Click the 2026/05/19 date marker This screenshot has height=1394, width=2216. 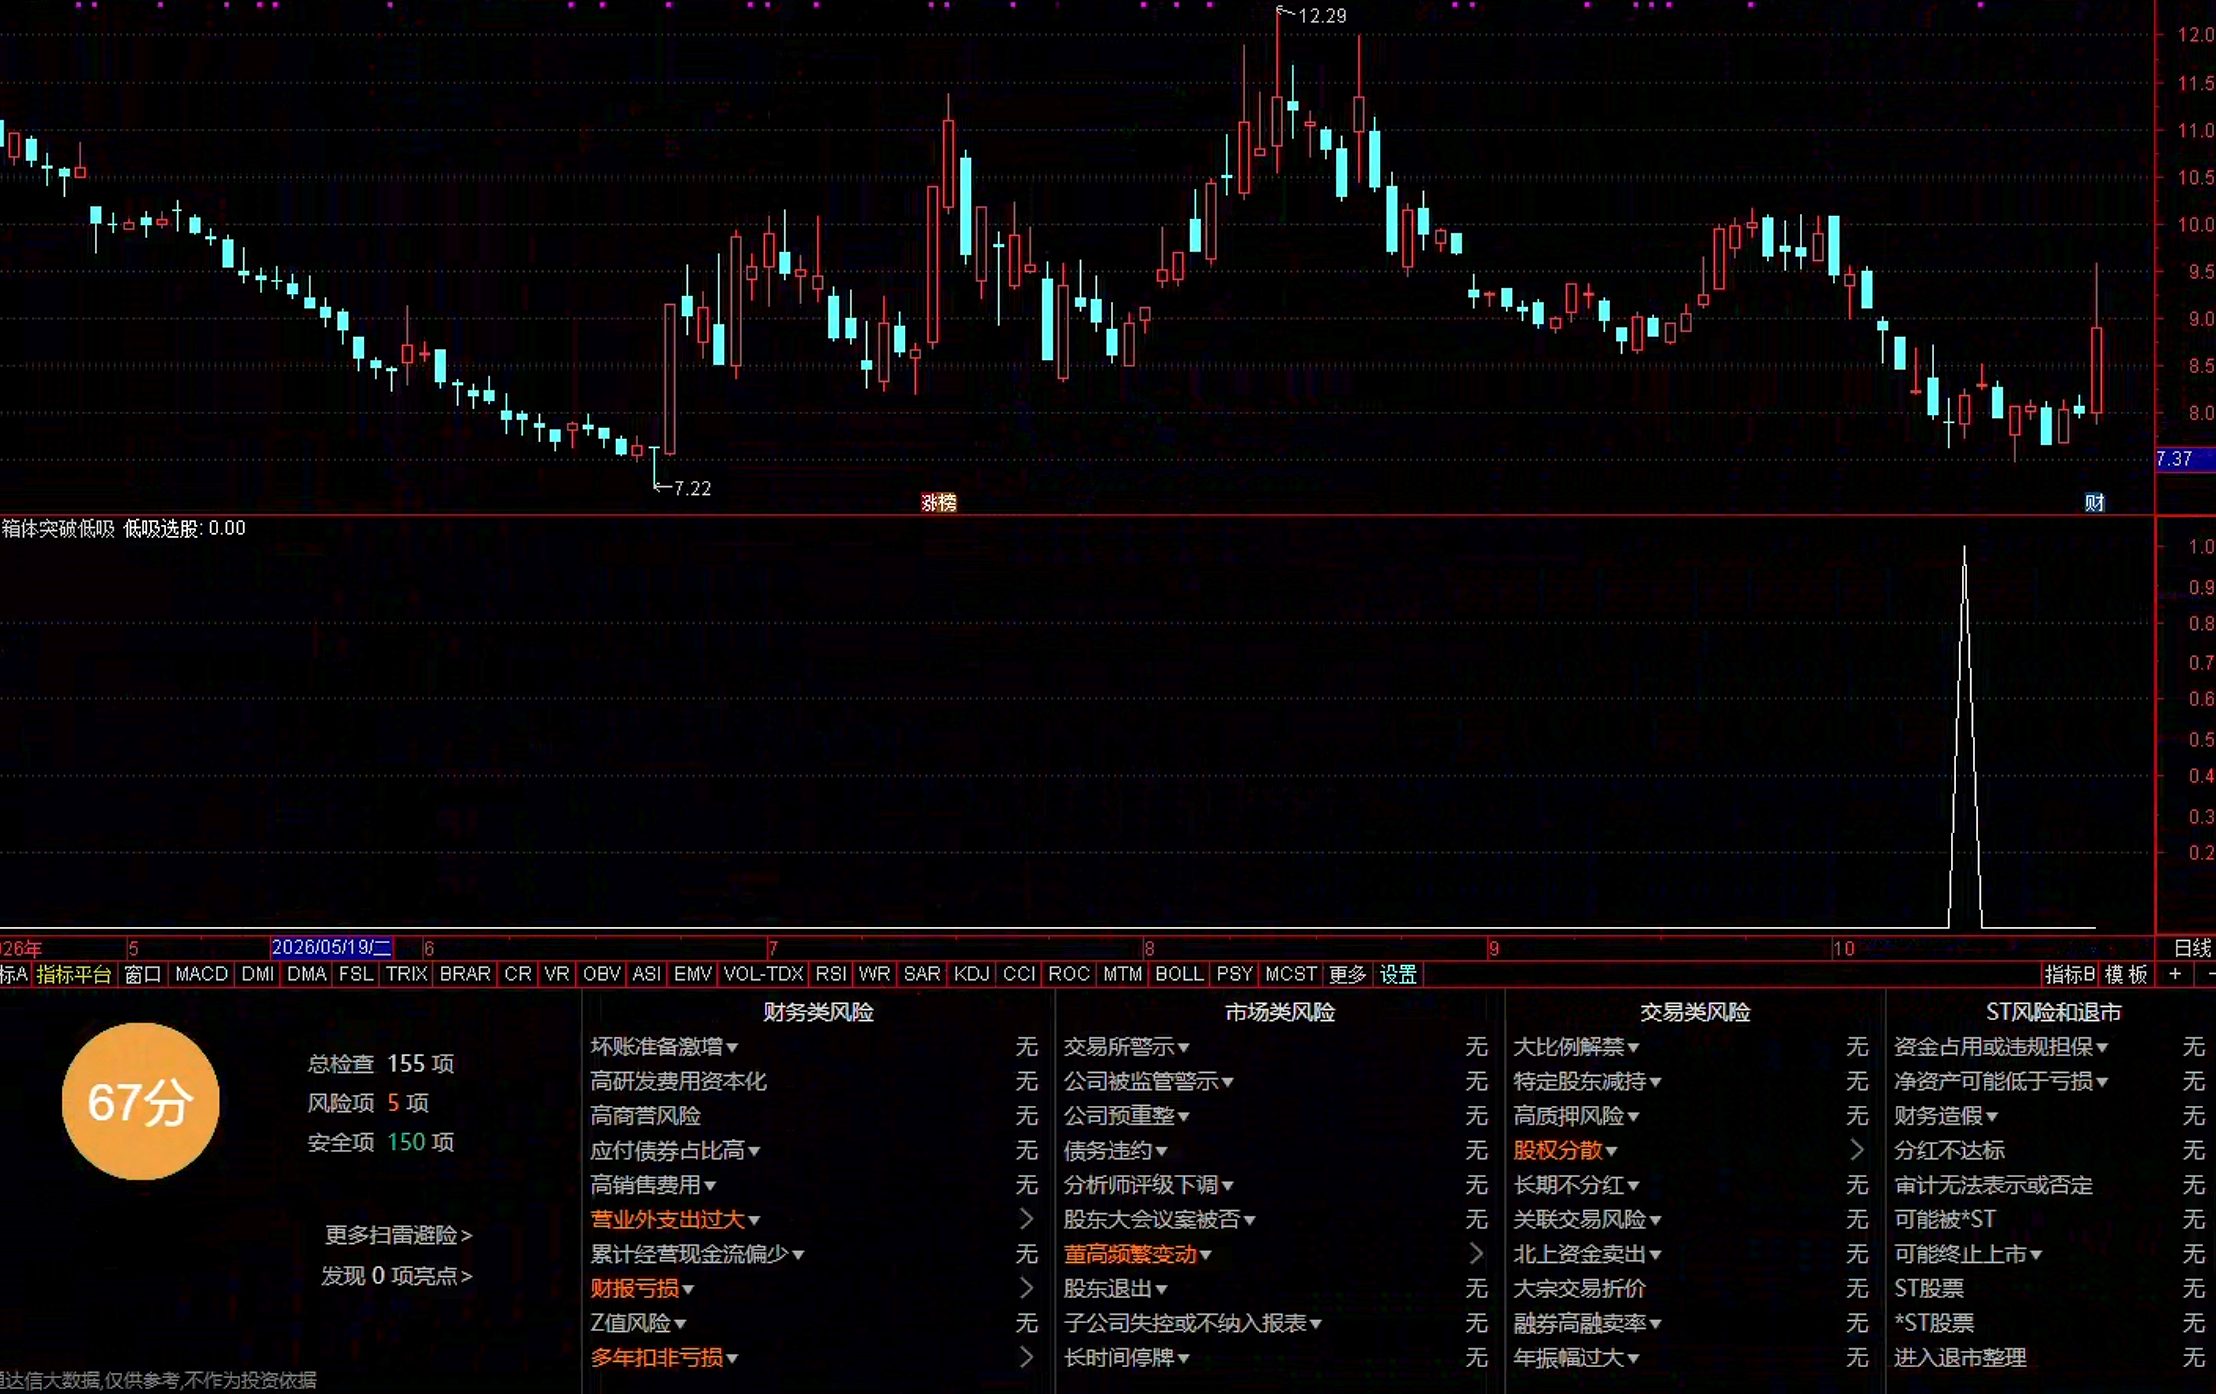tap(331, 947)
